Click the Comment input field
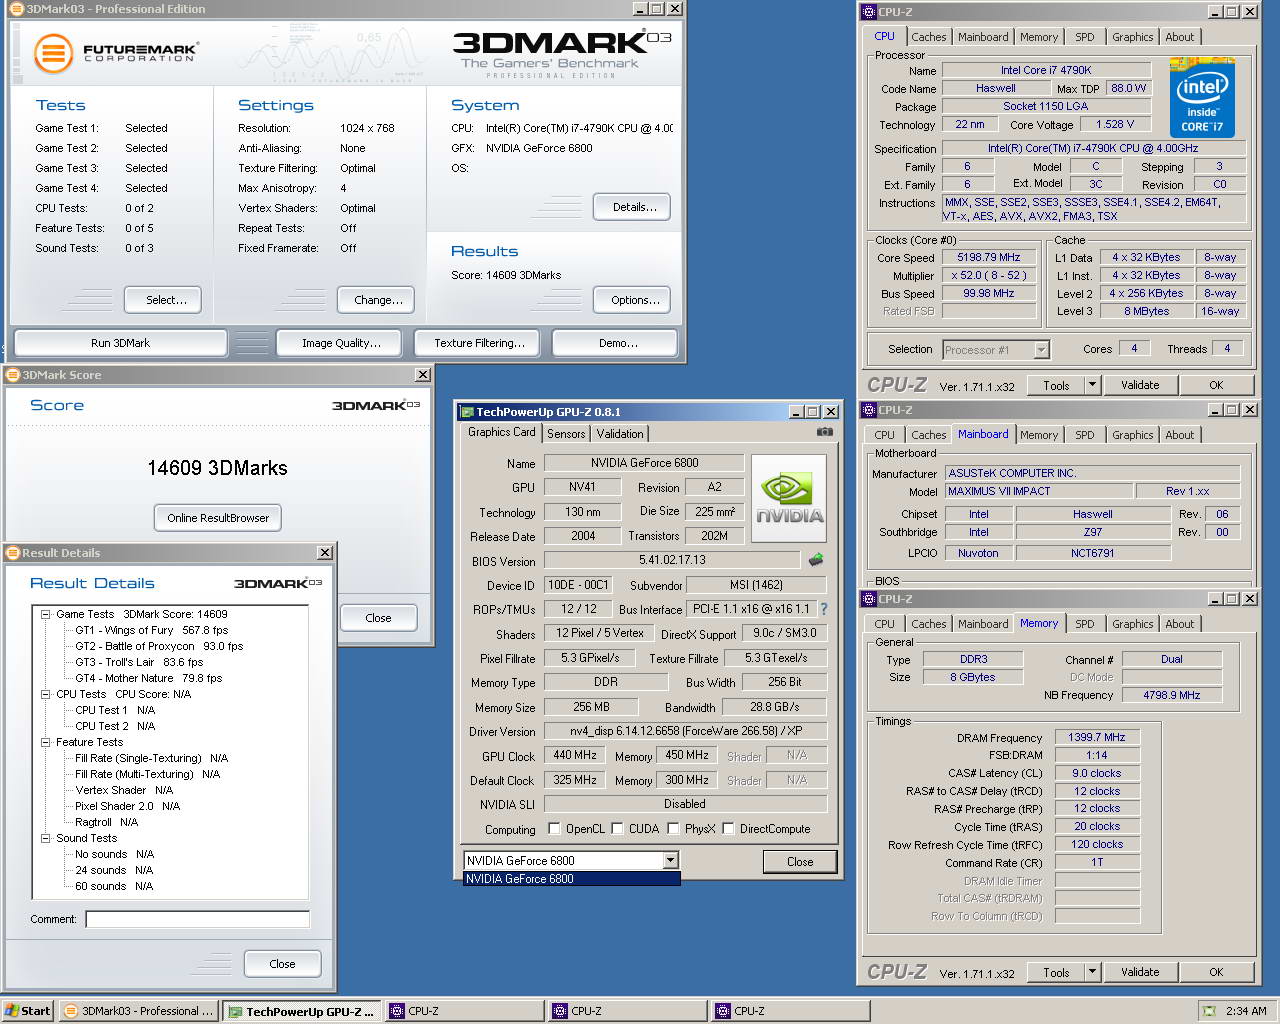The image size is (1280, 1024). point(197,919)
